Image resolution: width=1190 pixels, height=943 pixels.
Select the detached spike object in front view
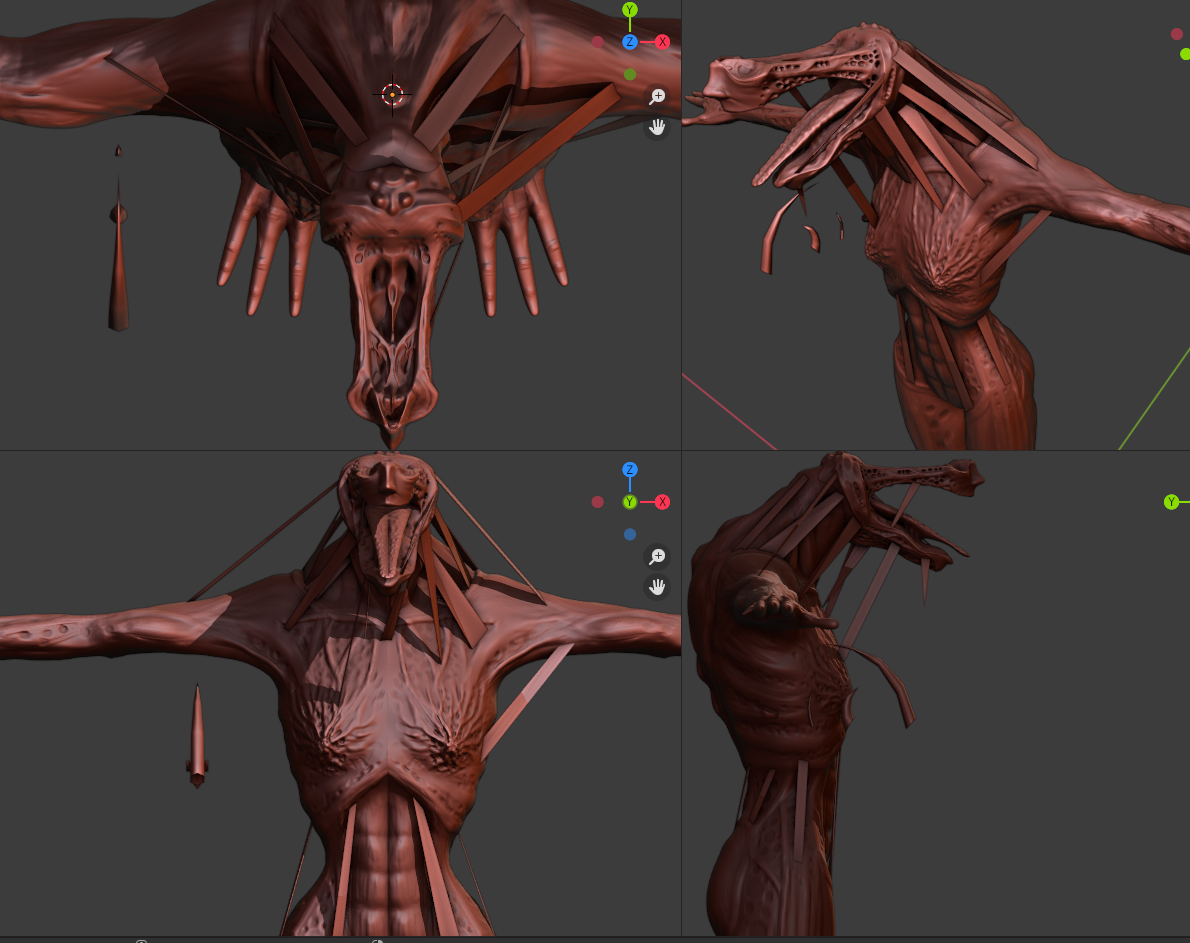point(197,738)
